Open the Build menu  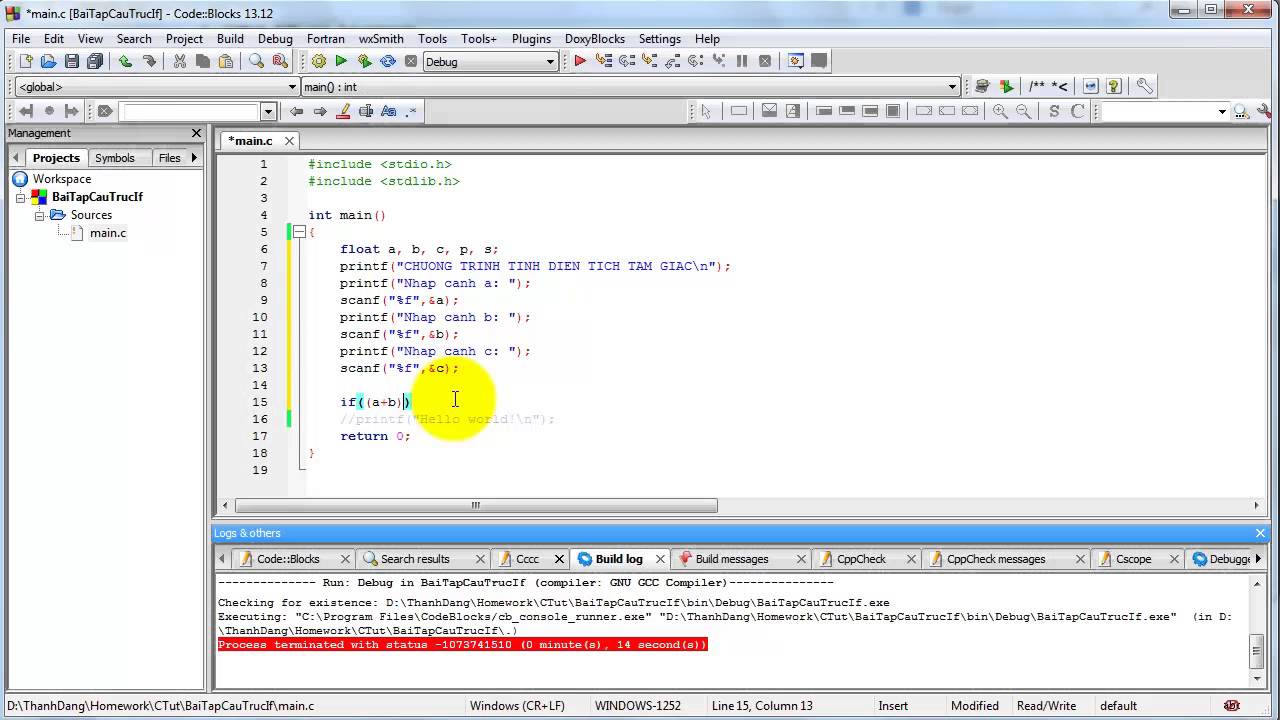230,39
